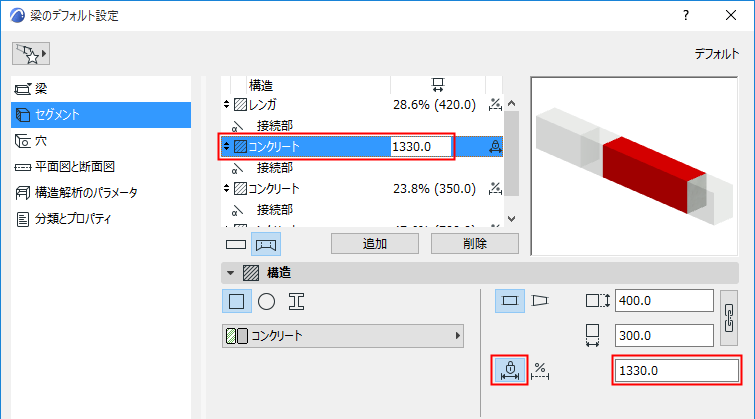The width and height of the screenshot is (755, 419).
Task: Click proportional length icon on レンガ row
Action: [495, 104]
